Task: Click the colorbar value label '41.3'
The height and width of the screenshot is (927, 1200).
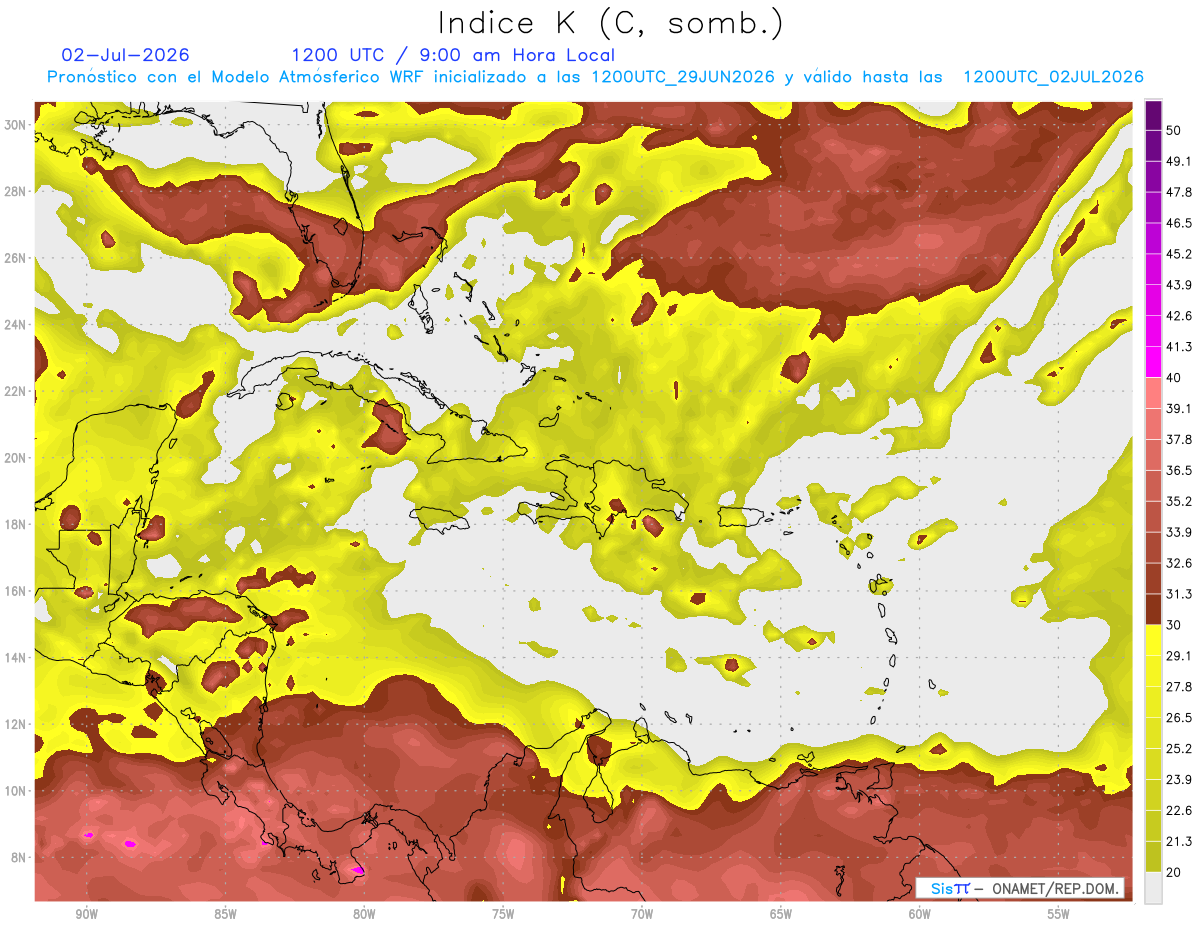Action: click(x=1178, y=347)
